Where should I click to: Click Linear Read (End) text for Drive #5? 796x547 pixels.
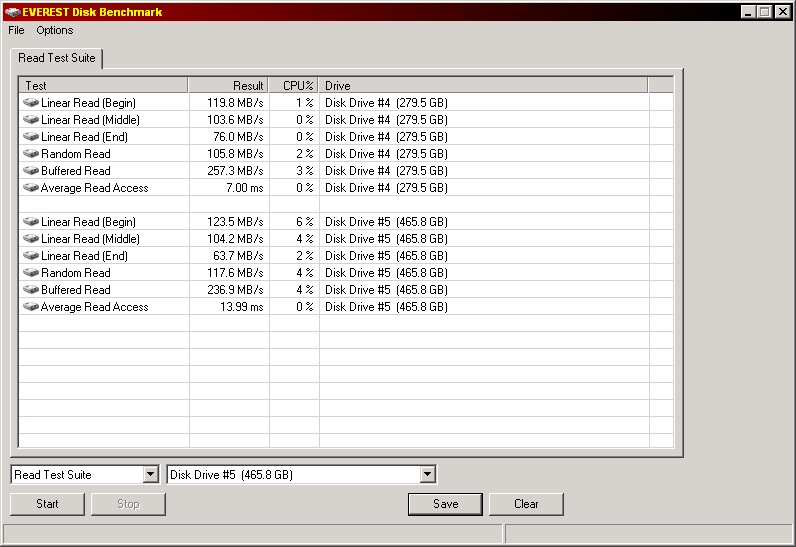[84, 256]
